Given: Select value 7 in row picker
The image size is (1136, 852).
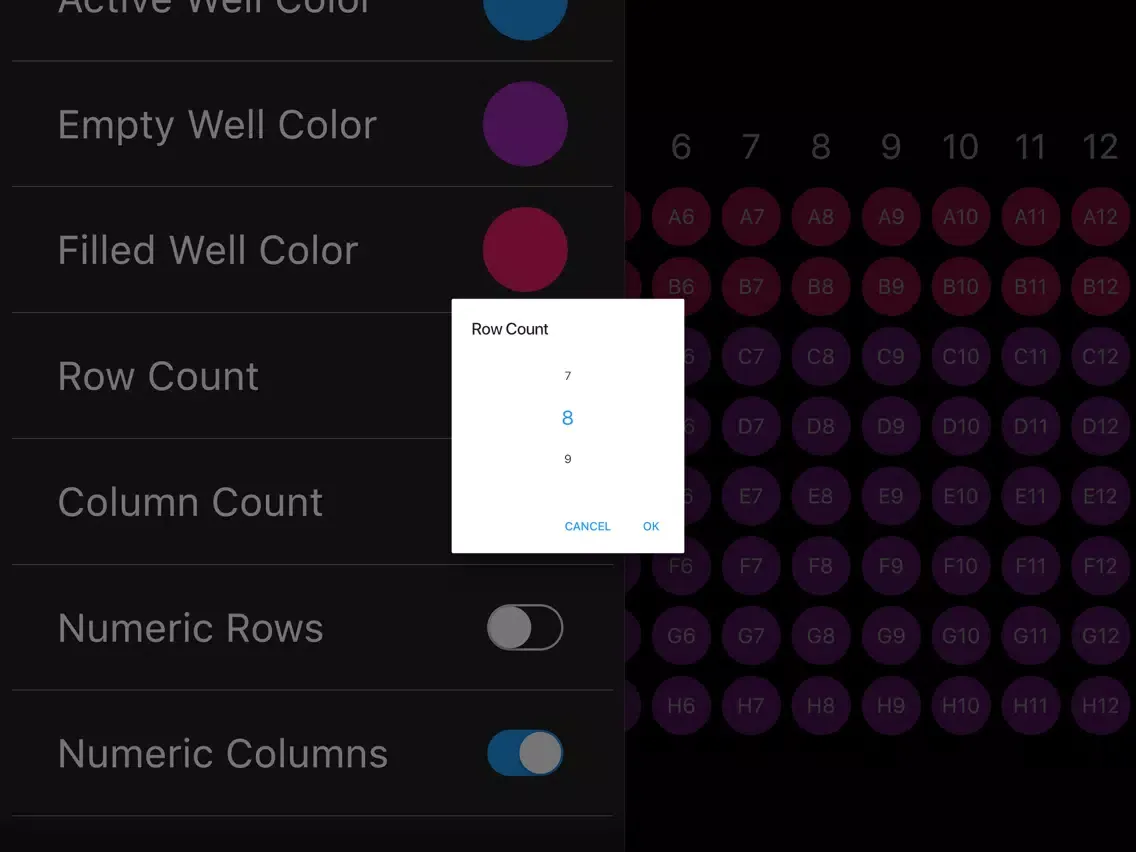Looking at the screenshot, I should pos(567,376).
